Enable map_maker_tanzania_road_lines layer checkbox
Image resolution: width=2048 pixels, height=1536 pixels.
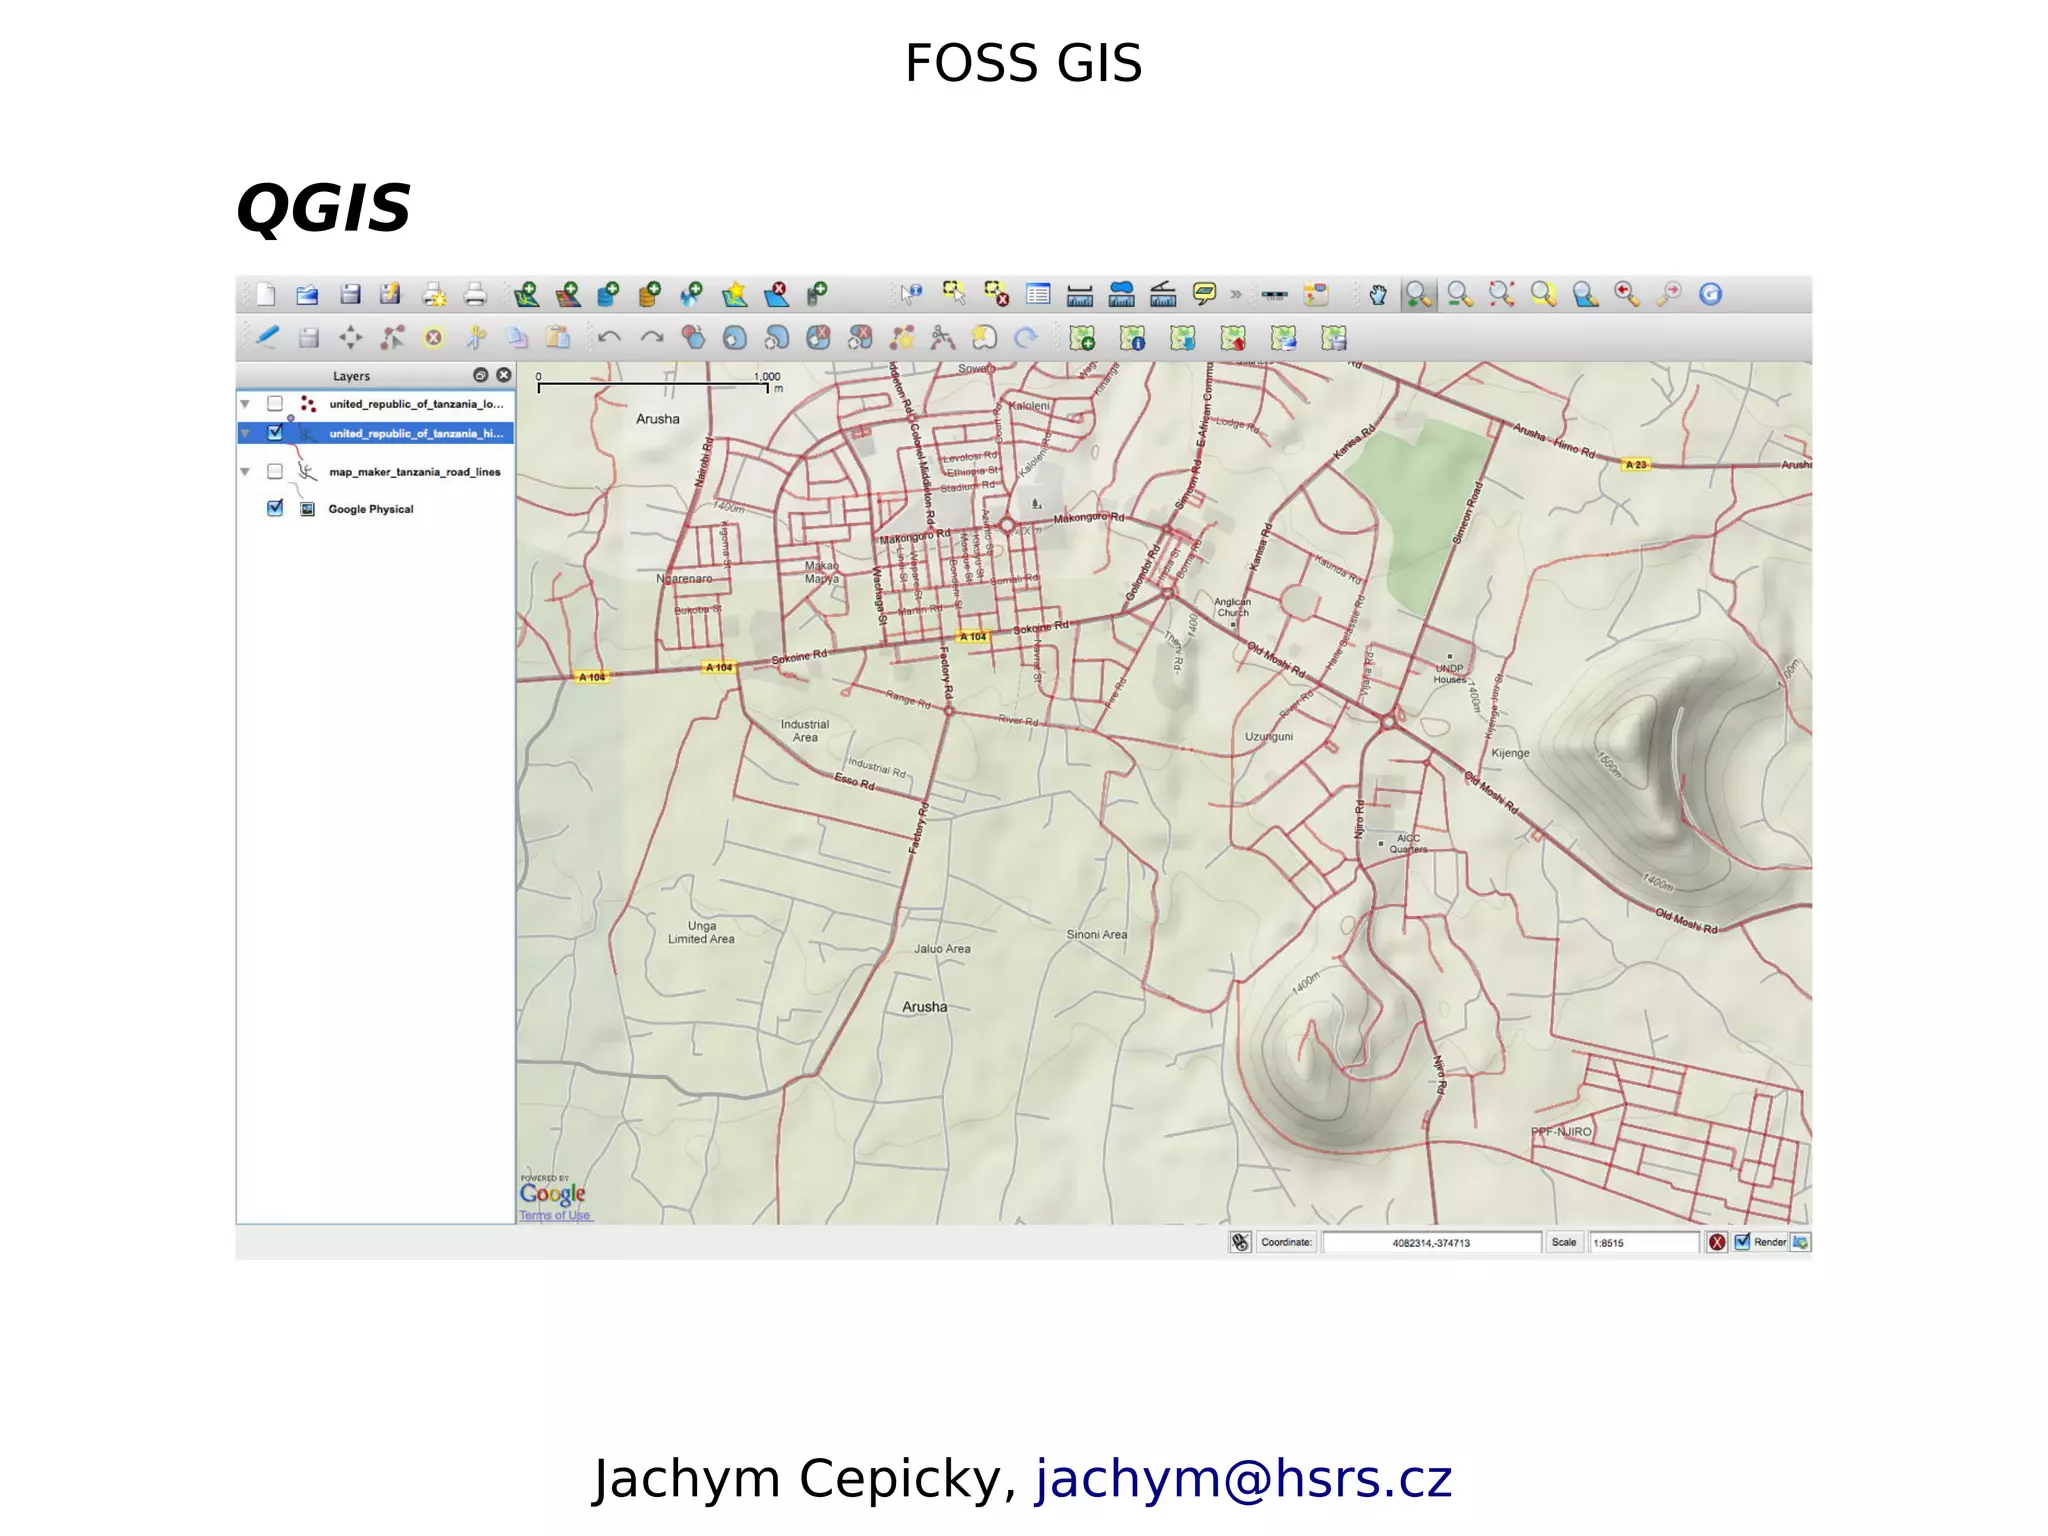[x=275, y=471]
